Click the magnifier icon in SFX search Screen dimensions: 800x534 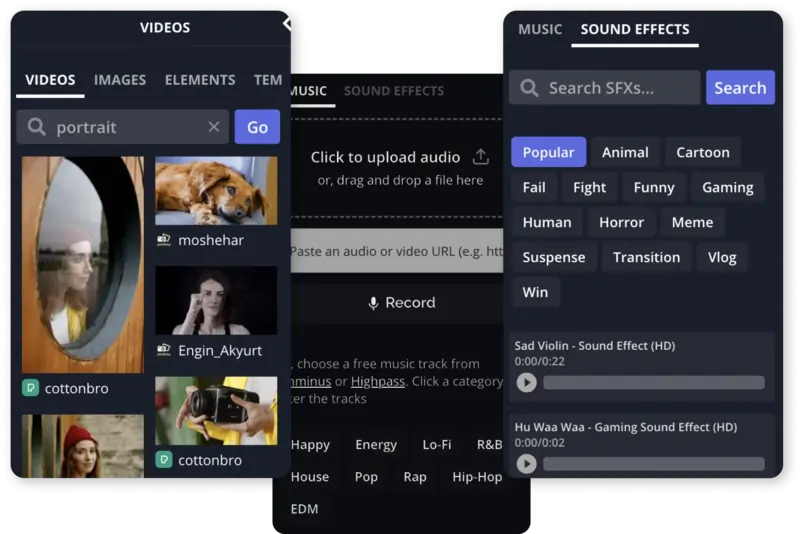tap(530, 88)
